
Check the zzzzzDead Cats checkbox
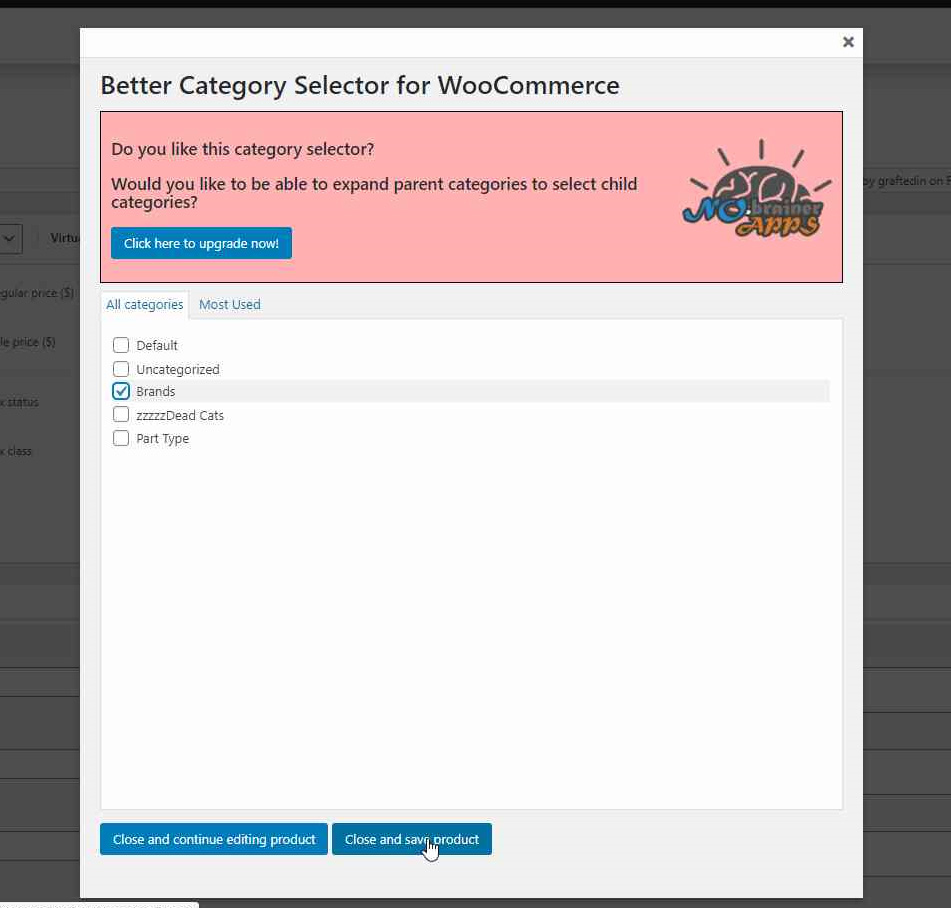[121, 415]
